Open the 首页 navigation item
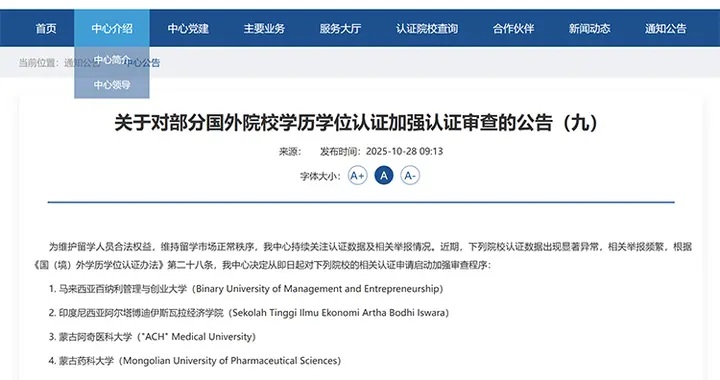This screenshot has height=380, width=720. 46,28
